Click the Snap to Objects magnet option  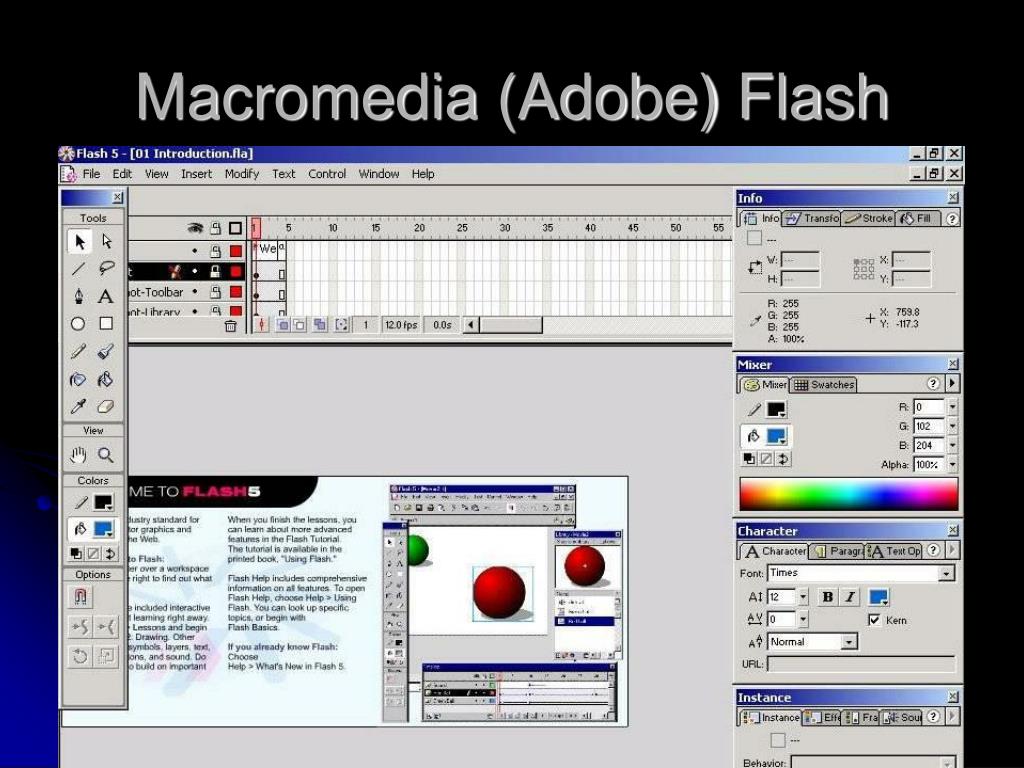pos(80,597)
